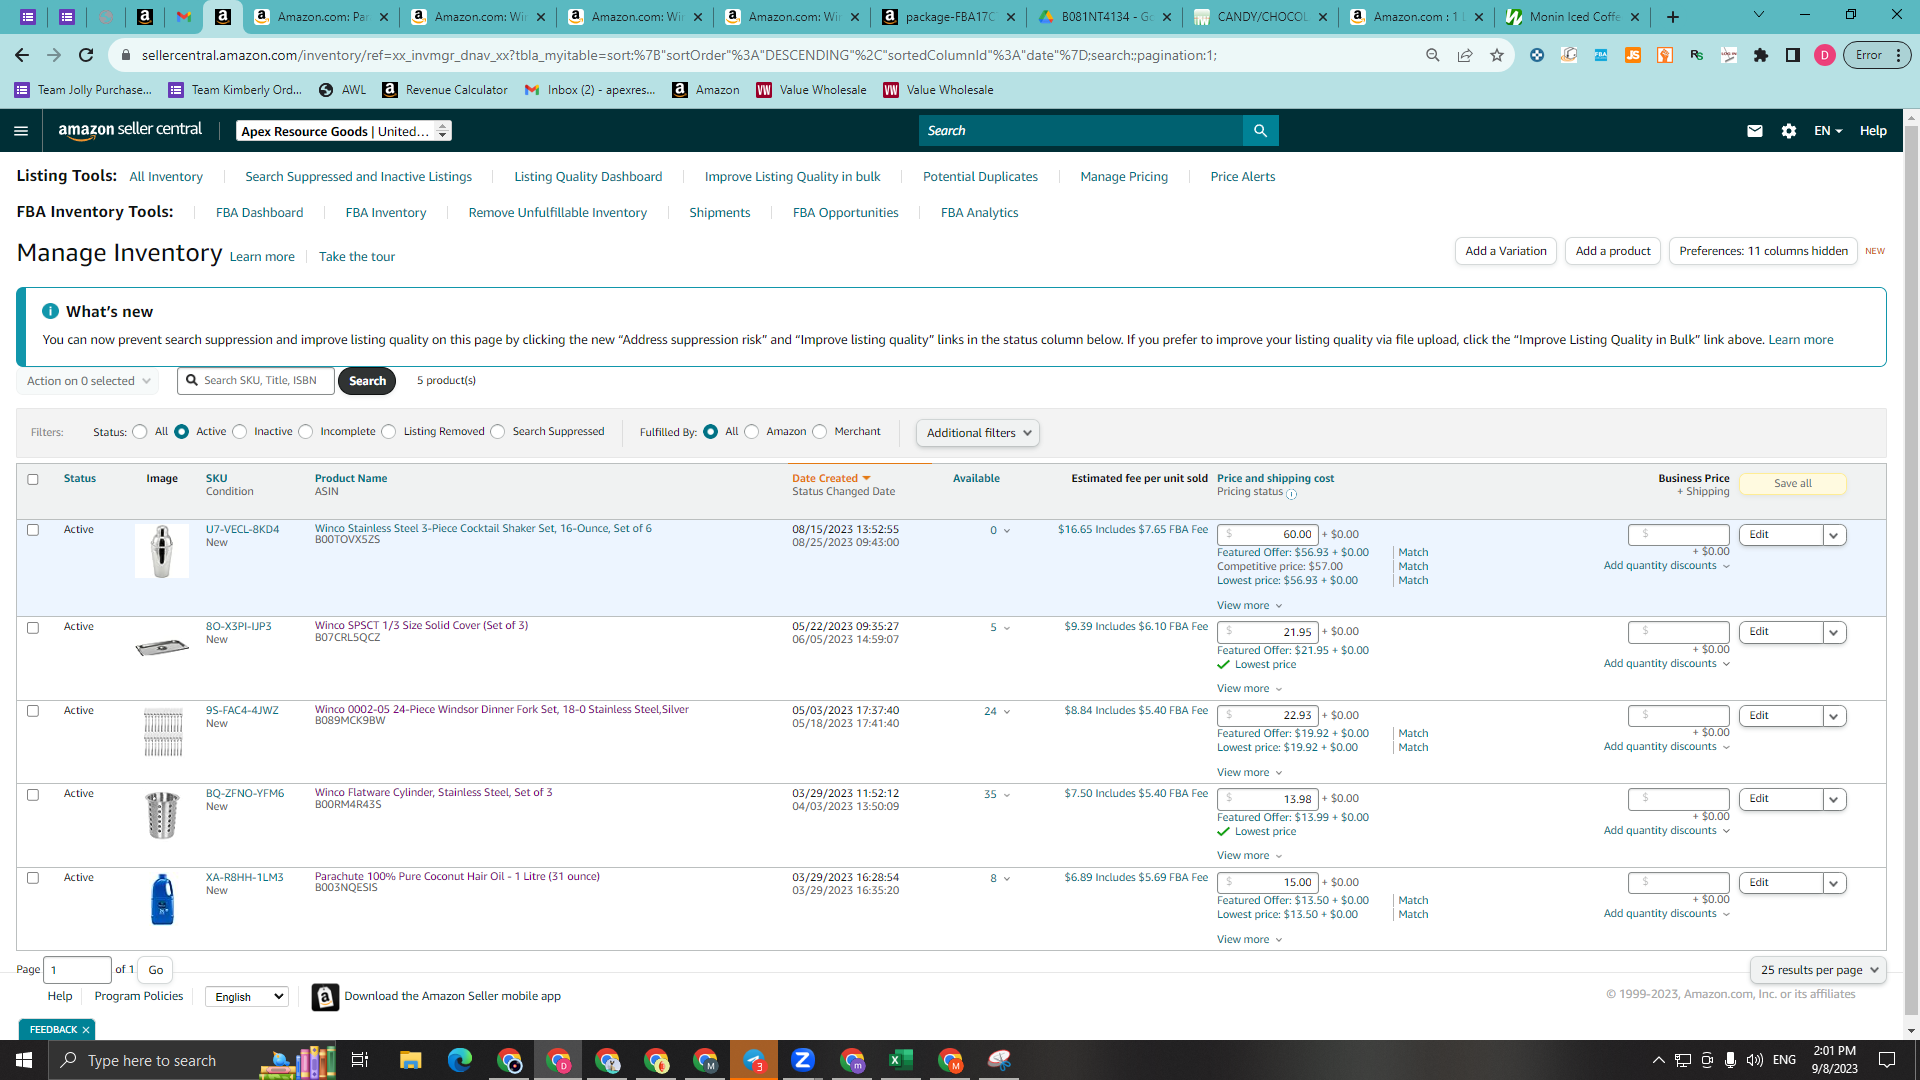Open the EN language dropdown in header
The height and width of the screenshot is (1080, 1920).
(1828, 131)
